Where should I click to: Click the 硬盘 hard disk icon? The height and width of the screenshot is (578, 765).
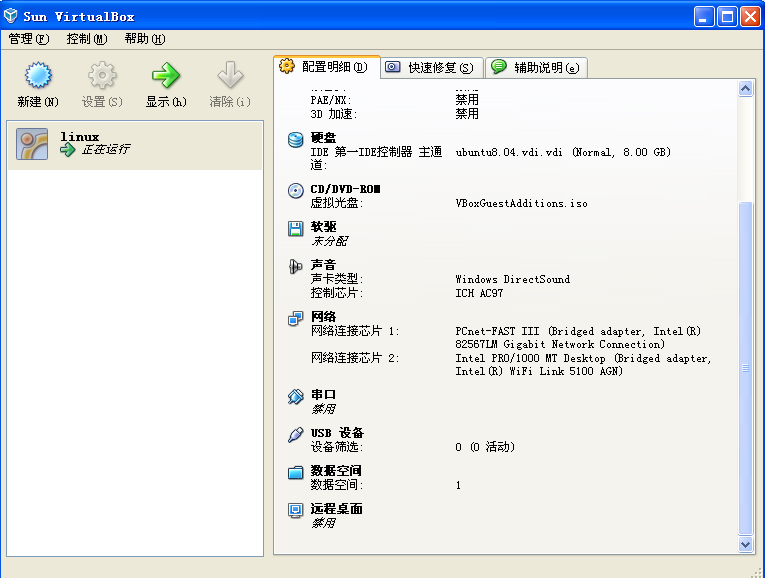pyautogui.click(x=295, y=140)
